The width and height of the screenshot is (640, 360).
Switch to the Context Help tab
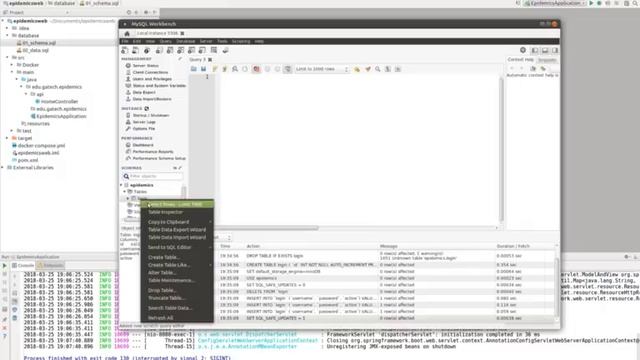click(520, 60)
